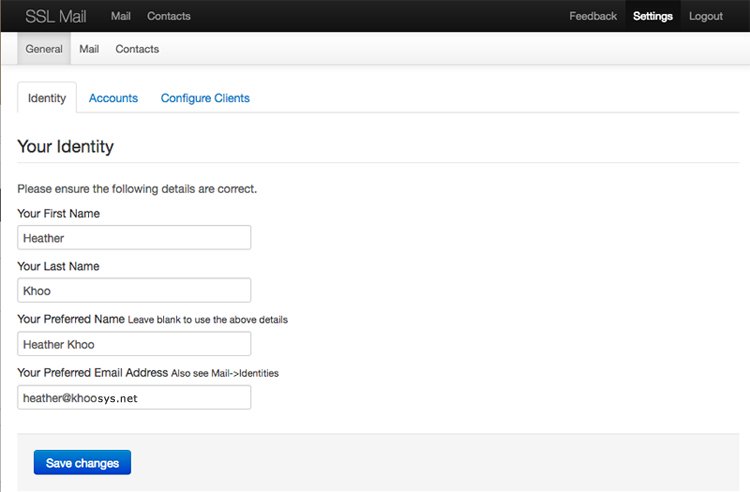
Task: Click the Your Identity heading
Action: coord(66,147)
